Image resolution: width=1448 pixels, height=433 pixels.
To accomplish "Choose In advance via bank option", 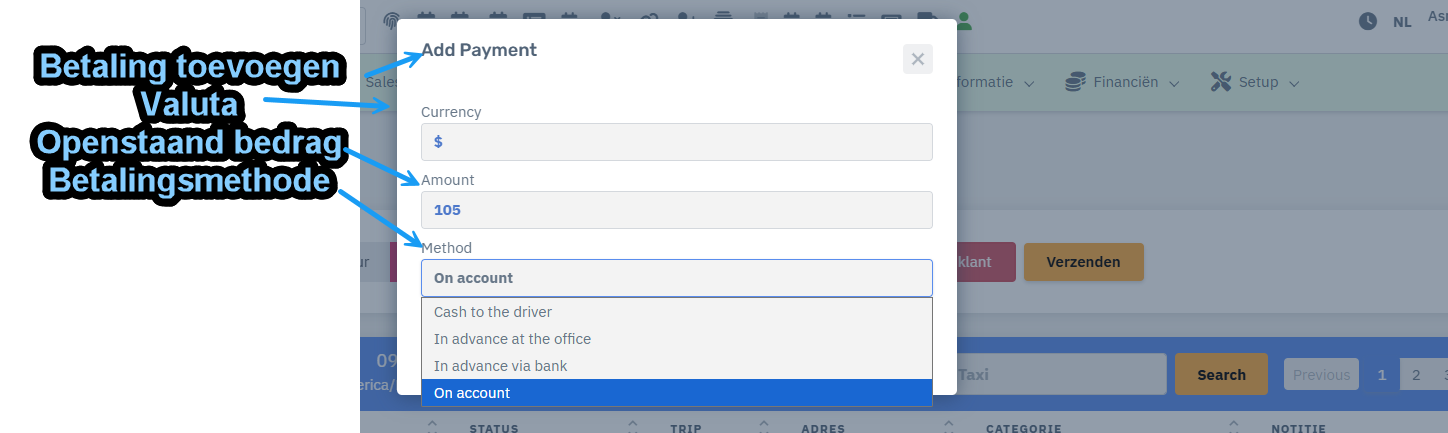I will (677, 366).
